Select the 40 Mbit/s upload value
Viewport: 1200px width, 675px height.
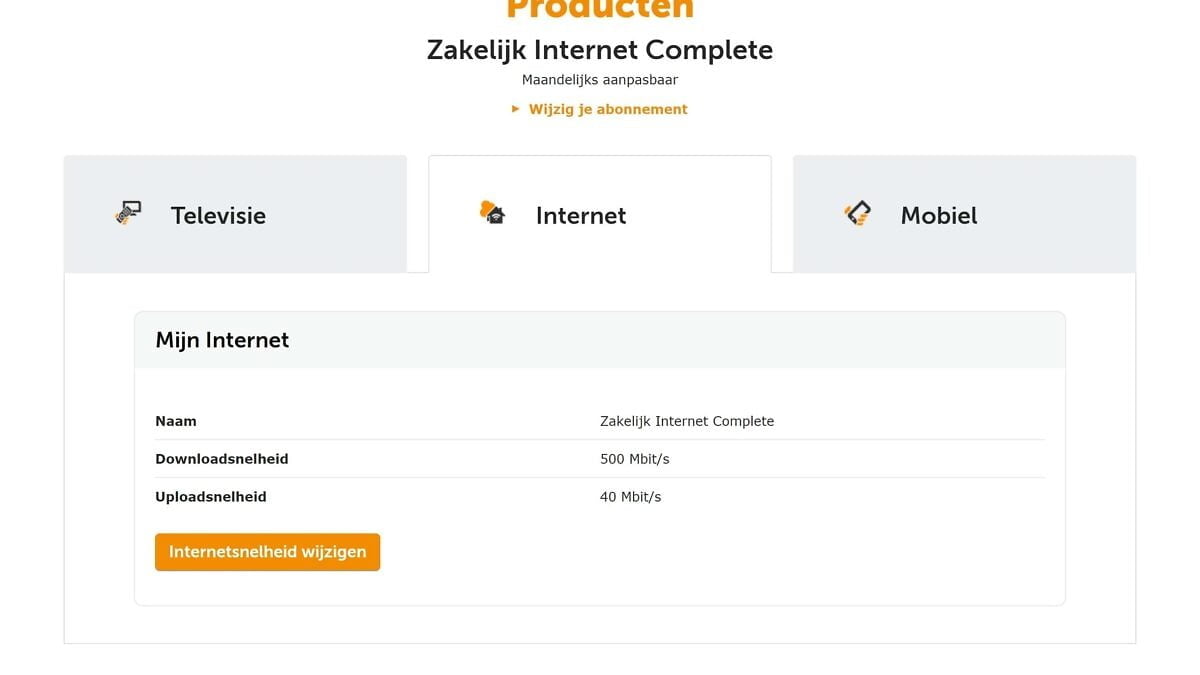pyautogui.click(x=631, y=497)
